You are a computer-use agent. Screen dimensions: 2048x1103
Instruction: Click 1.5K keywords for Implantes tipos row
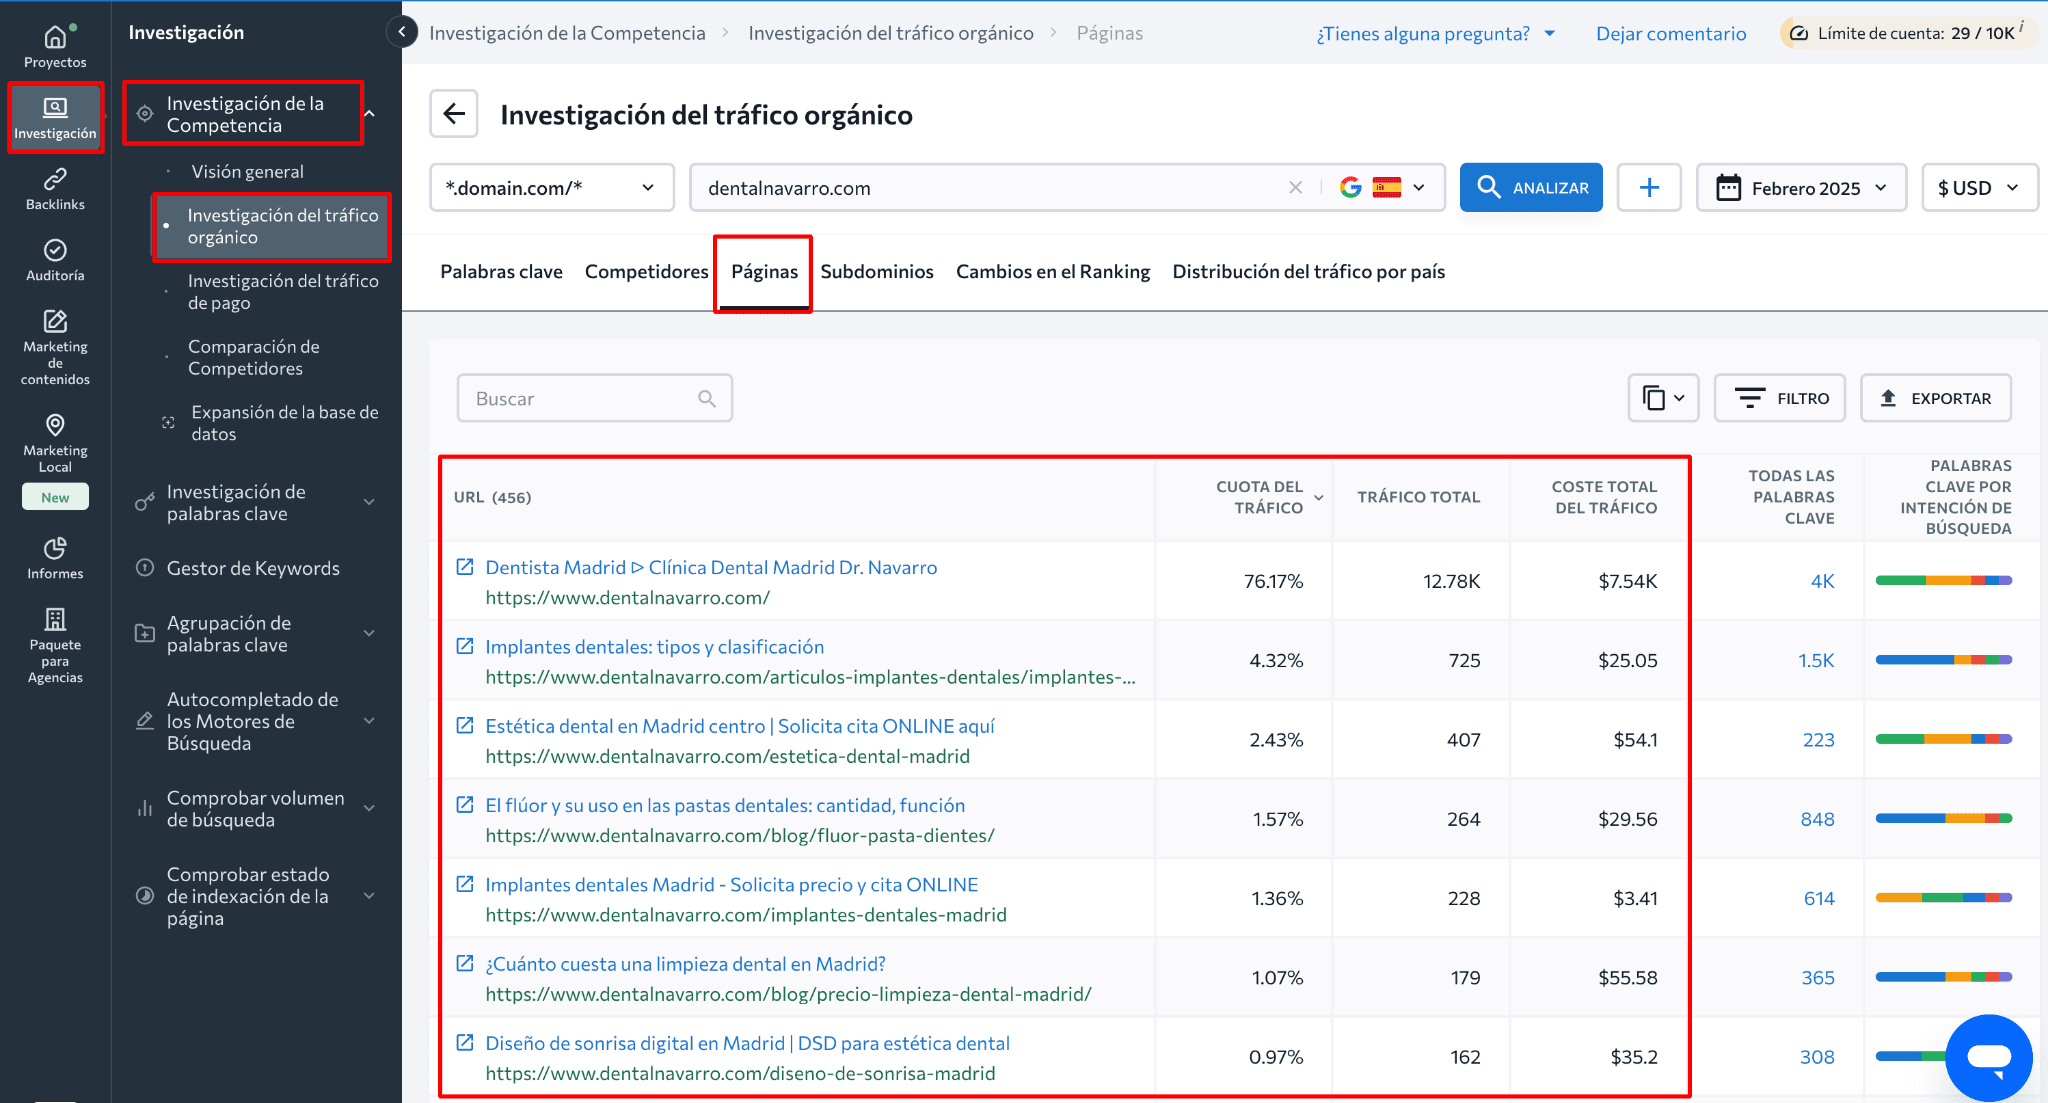1816,660
